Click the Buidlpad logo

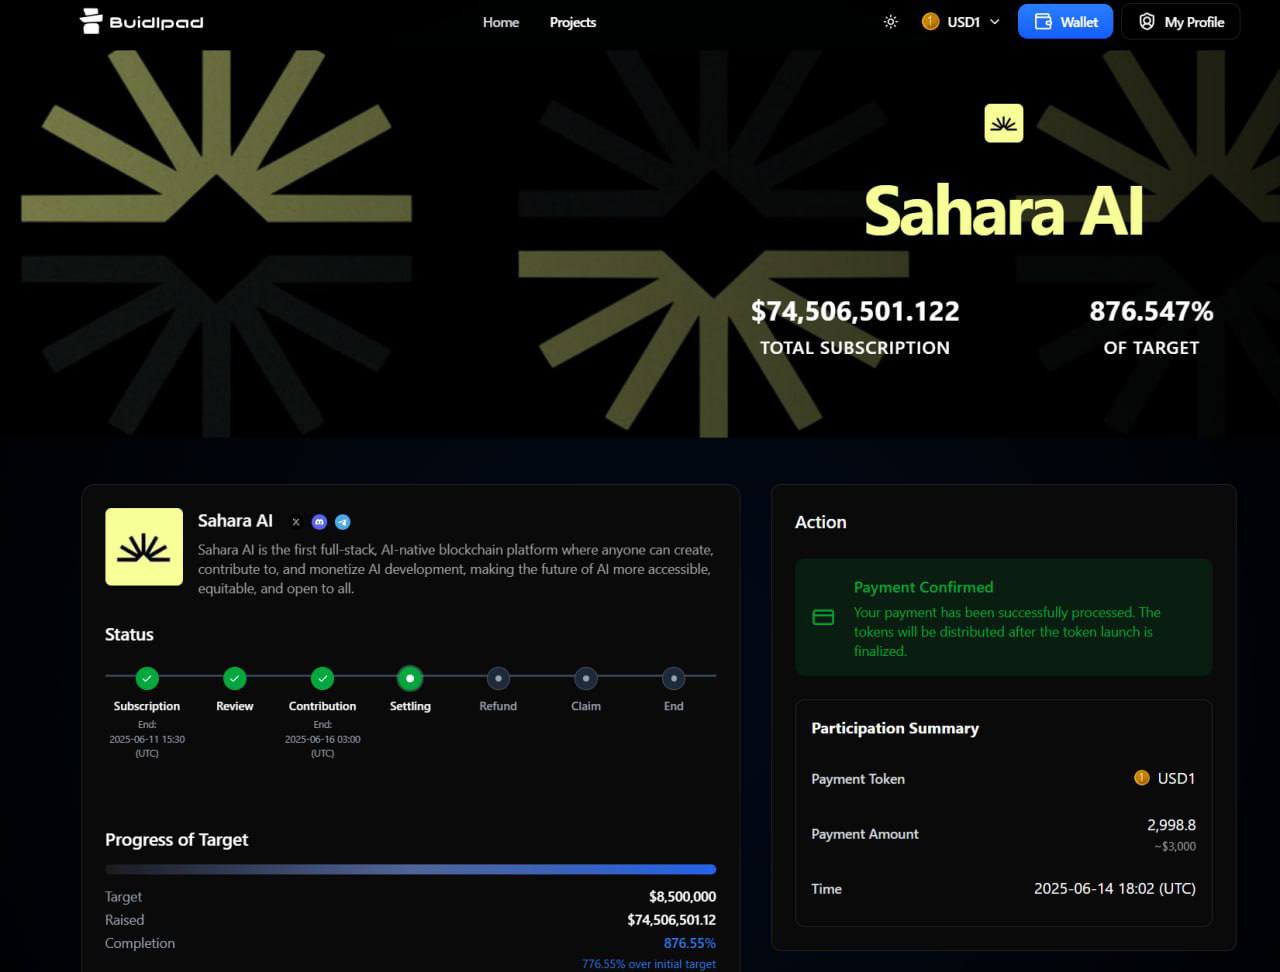141,21
